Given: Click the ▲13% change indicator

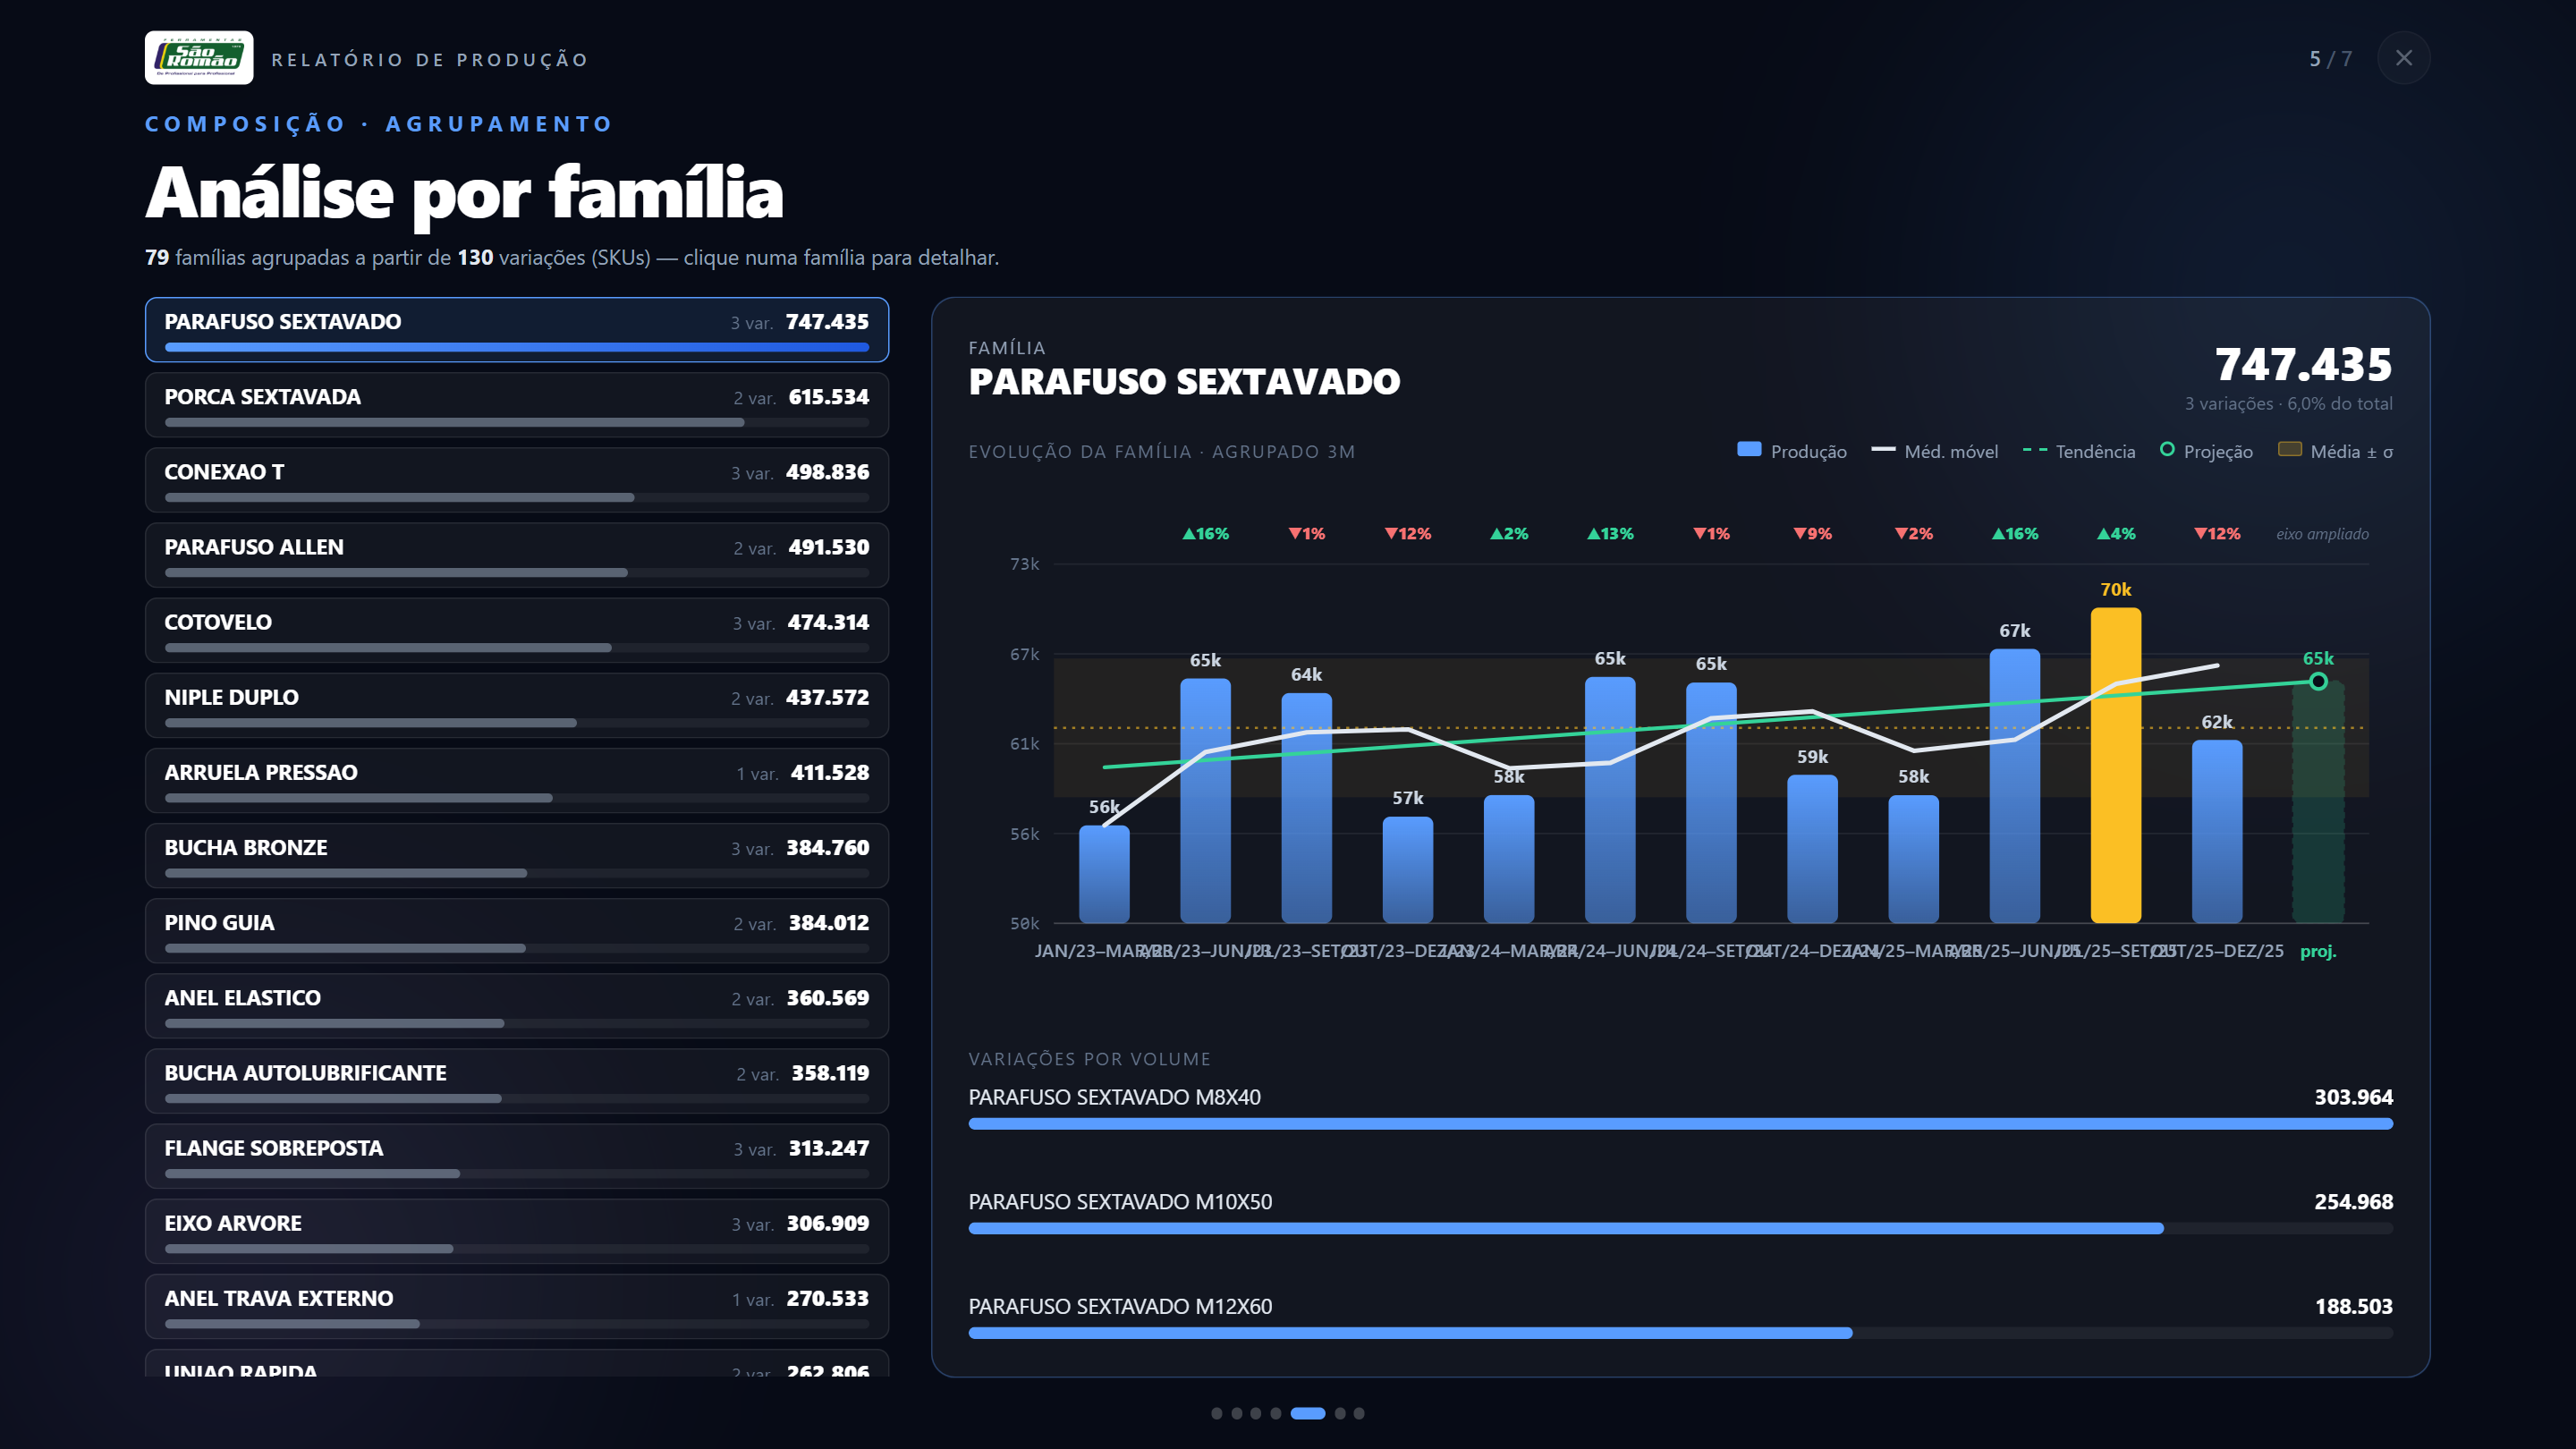Looking at the screenshot, I should tap(1610, 534).
